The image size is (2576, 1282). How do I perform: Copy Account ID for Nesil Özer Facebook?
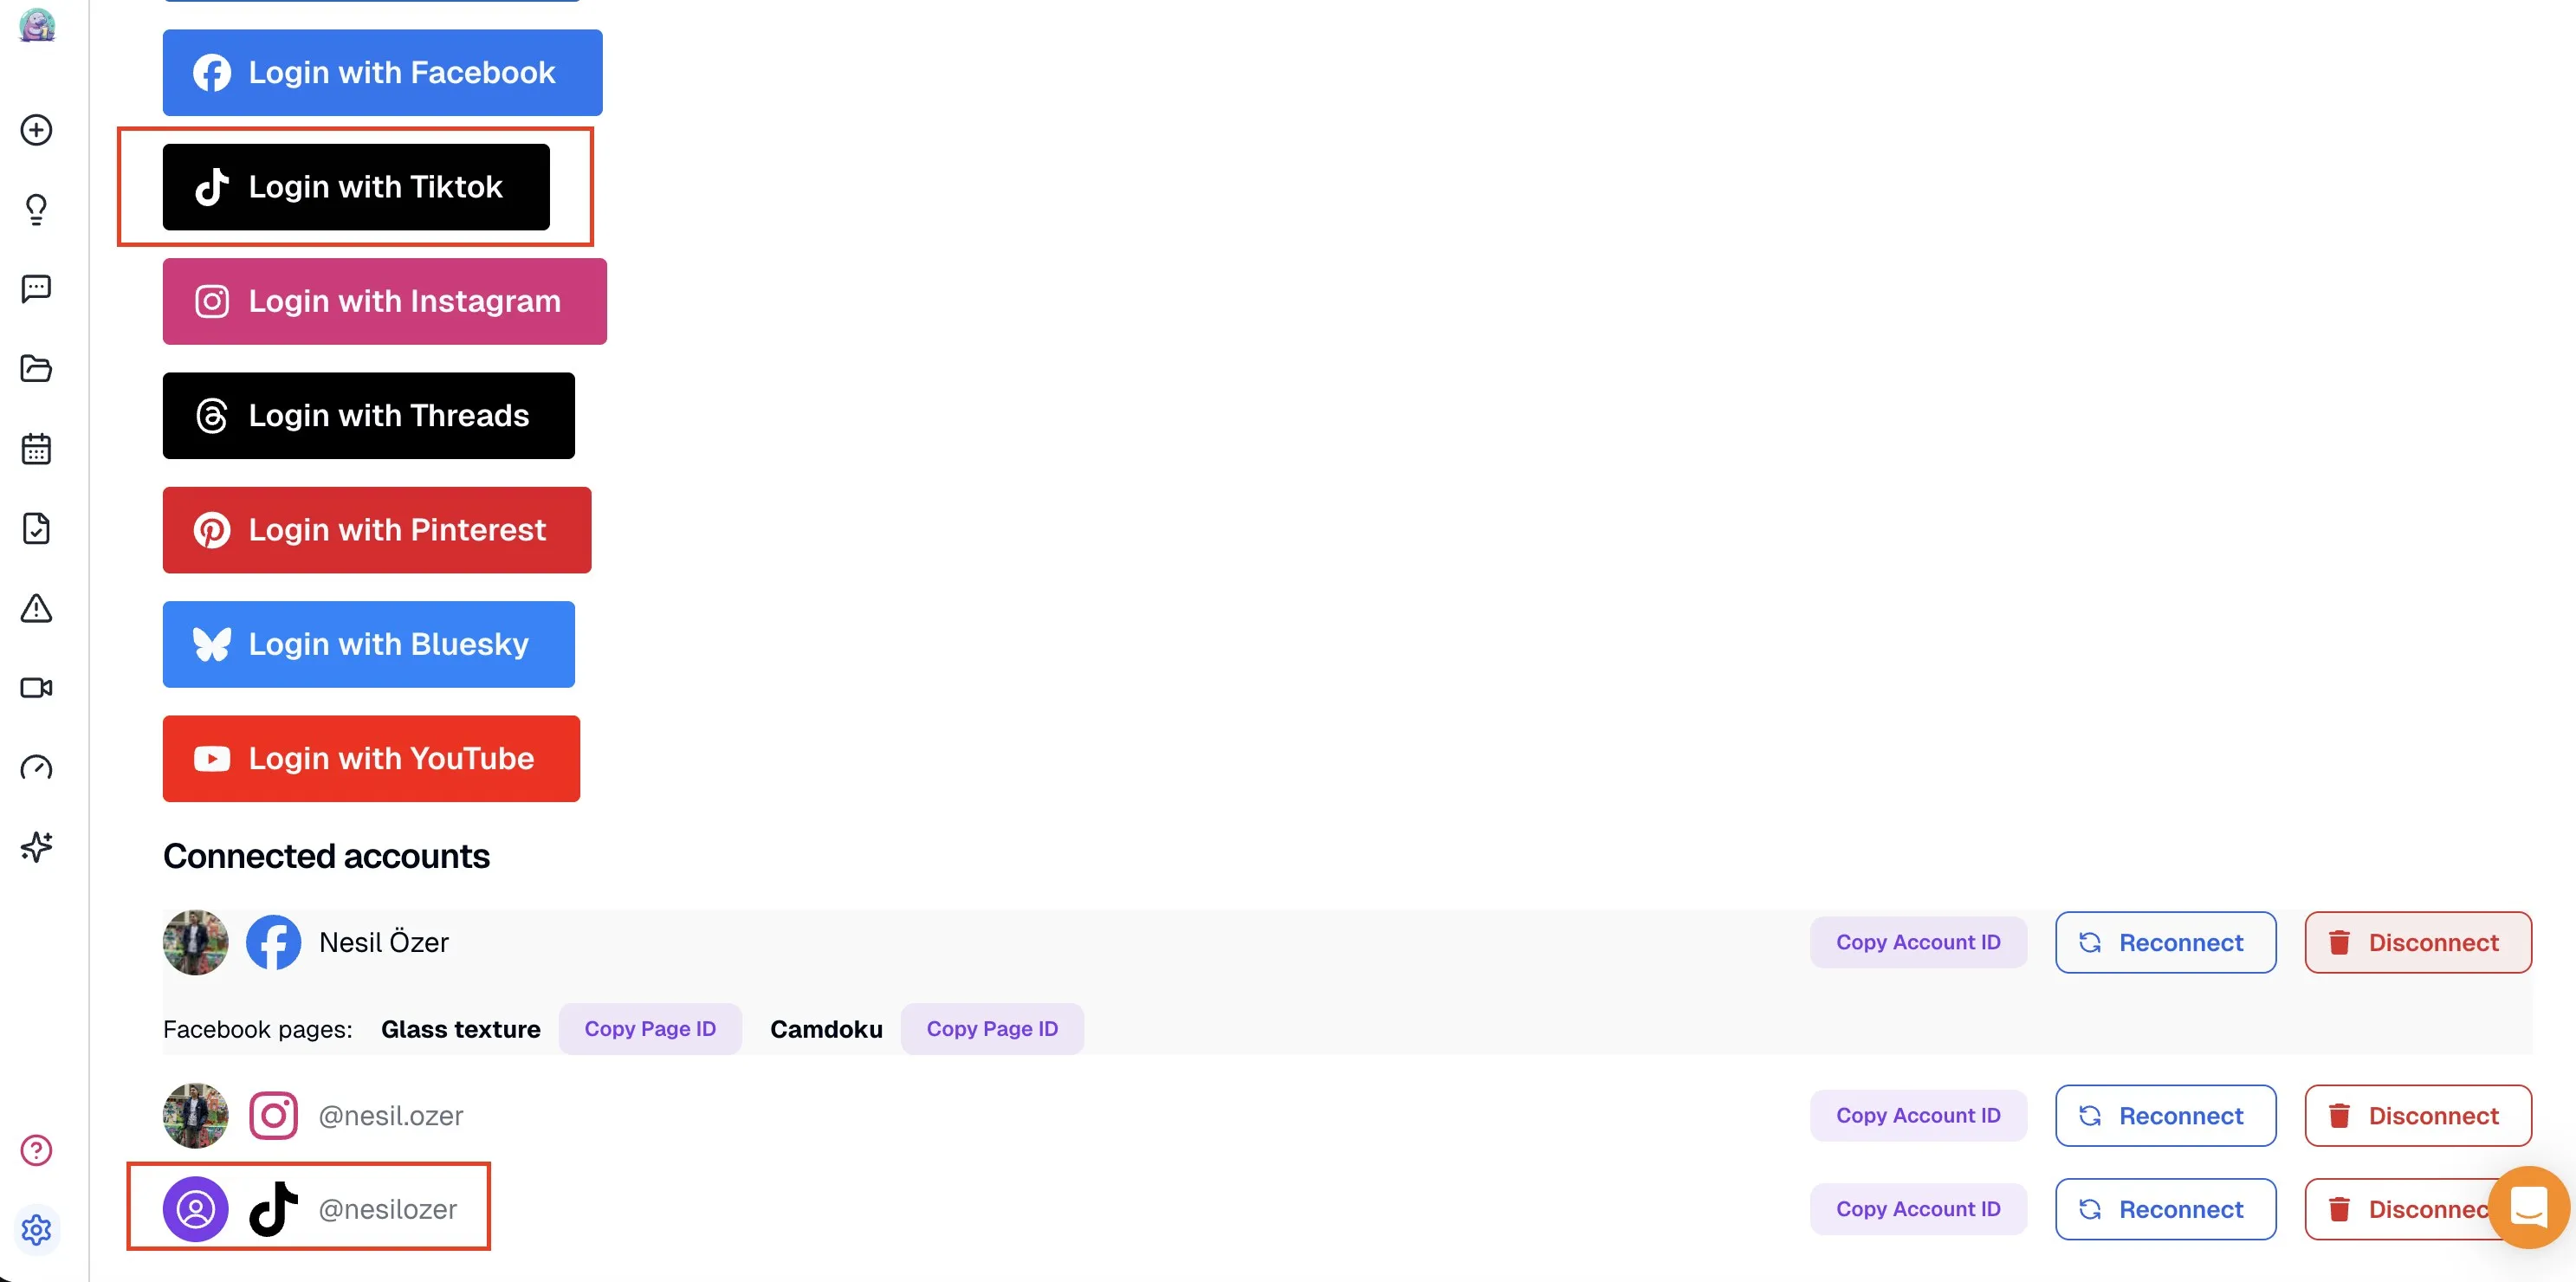1918,942
